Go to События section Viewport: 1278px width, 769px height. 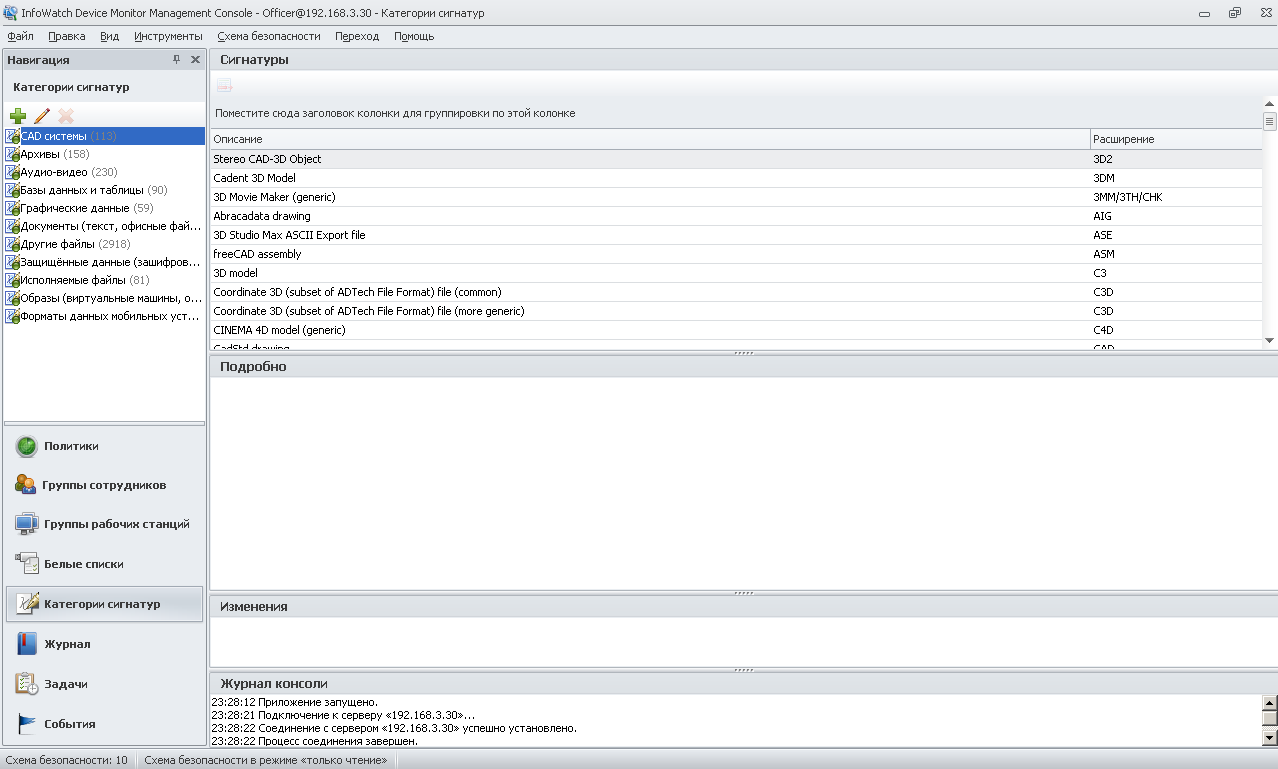pyautogui.click(x=104, y=724)
